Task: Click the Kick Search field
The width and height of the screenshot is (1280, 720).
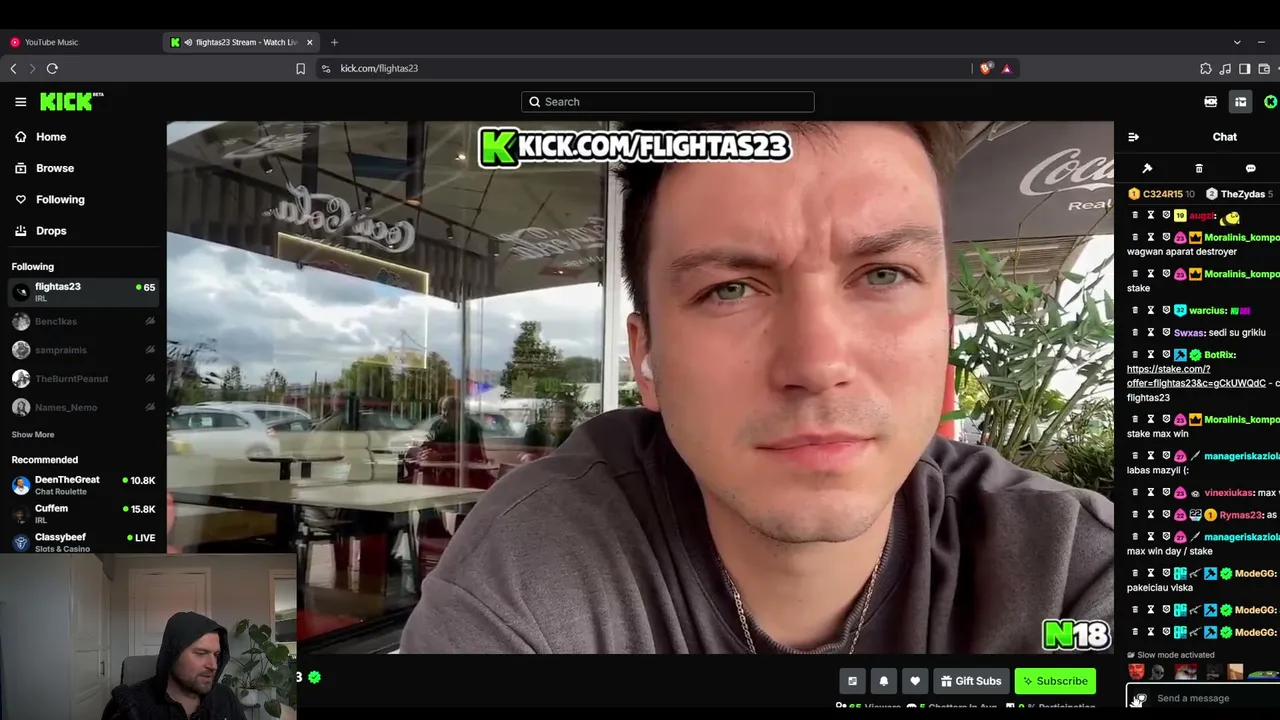Action: 667,101
